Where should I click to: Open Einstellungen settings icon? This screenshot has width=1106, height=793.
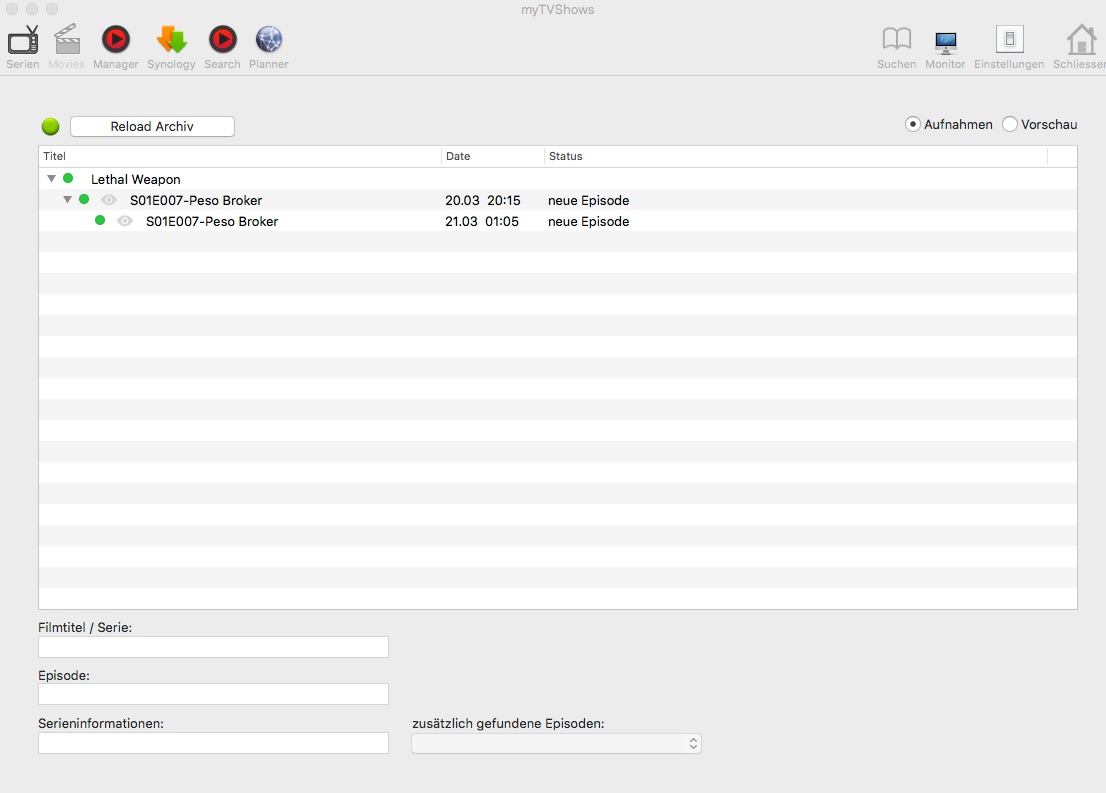pyautogui.click(x=1009, y=41)
